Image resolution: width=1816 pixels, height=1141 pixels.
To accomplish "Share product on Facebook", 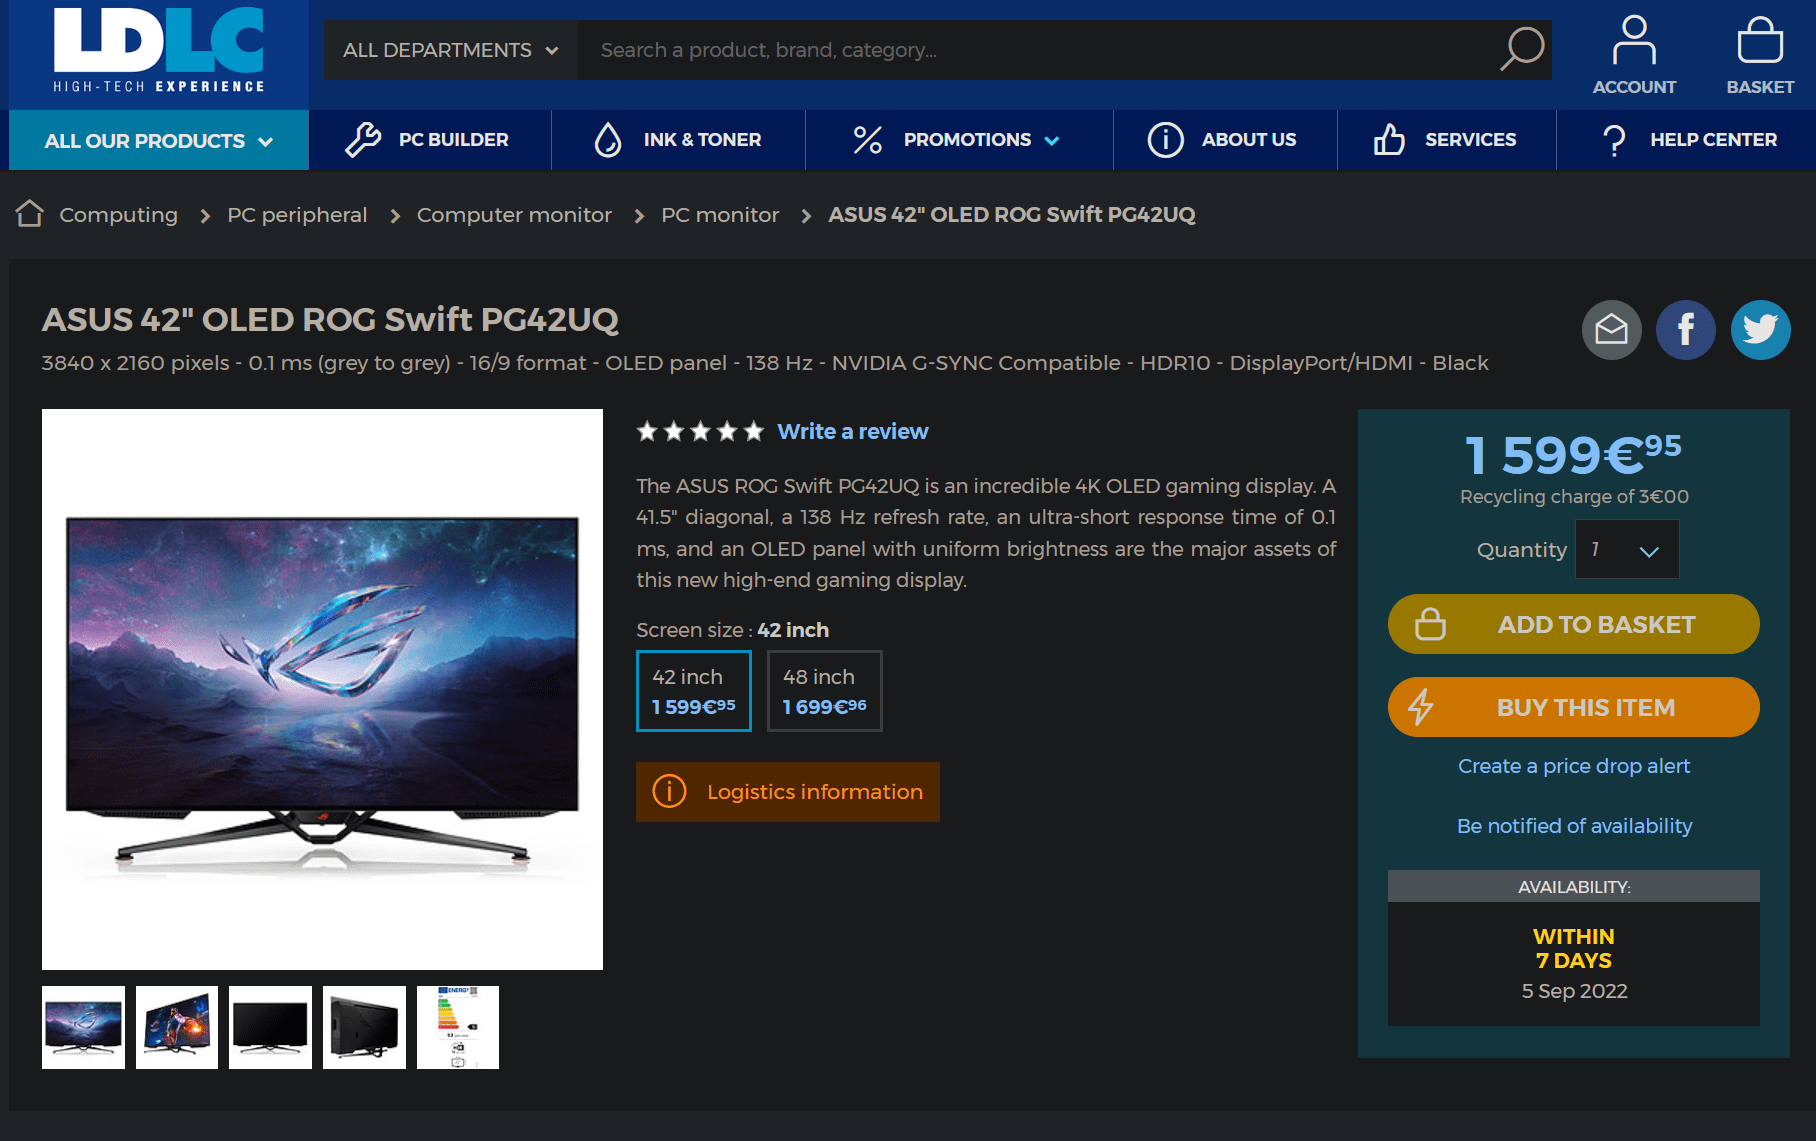I will (x=1686, y=330).
